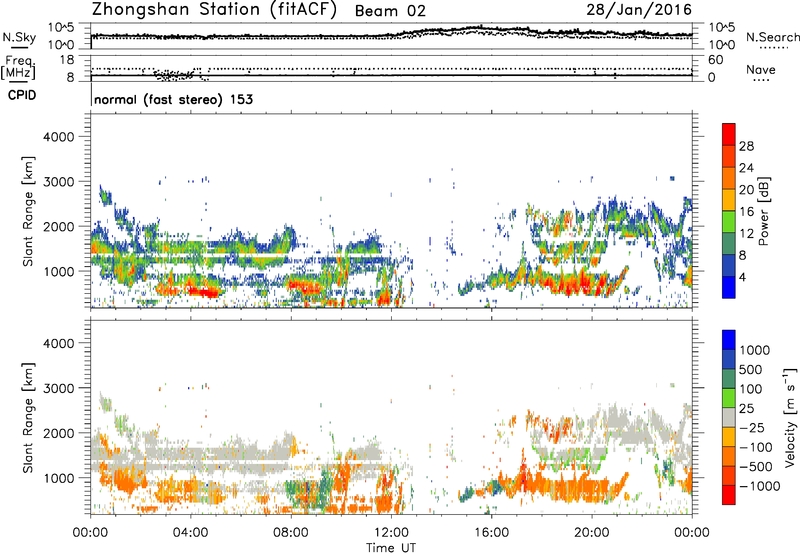
Task: Select the Power color bar segment between 12 and 16
Action: tap(729, 222)
